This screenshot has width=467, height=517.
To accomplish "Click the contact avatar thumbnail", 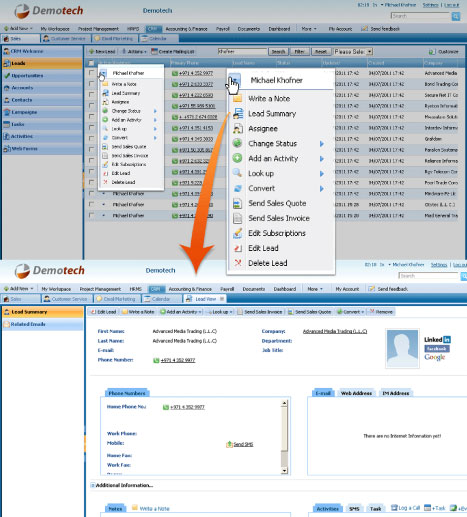I will pos(402,348).
